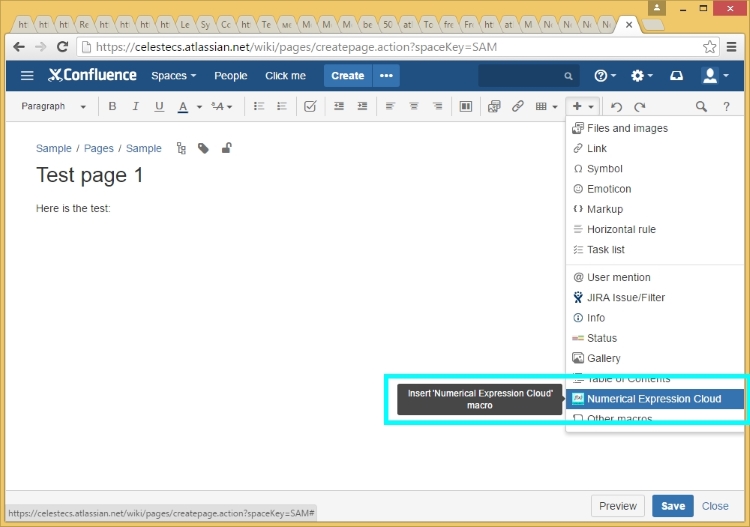Choose User mention in insert menu
This screenshot has width=750, height=527.
pyautogui.click(x=654, y=277)
